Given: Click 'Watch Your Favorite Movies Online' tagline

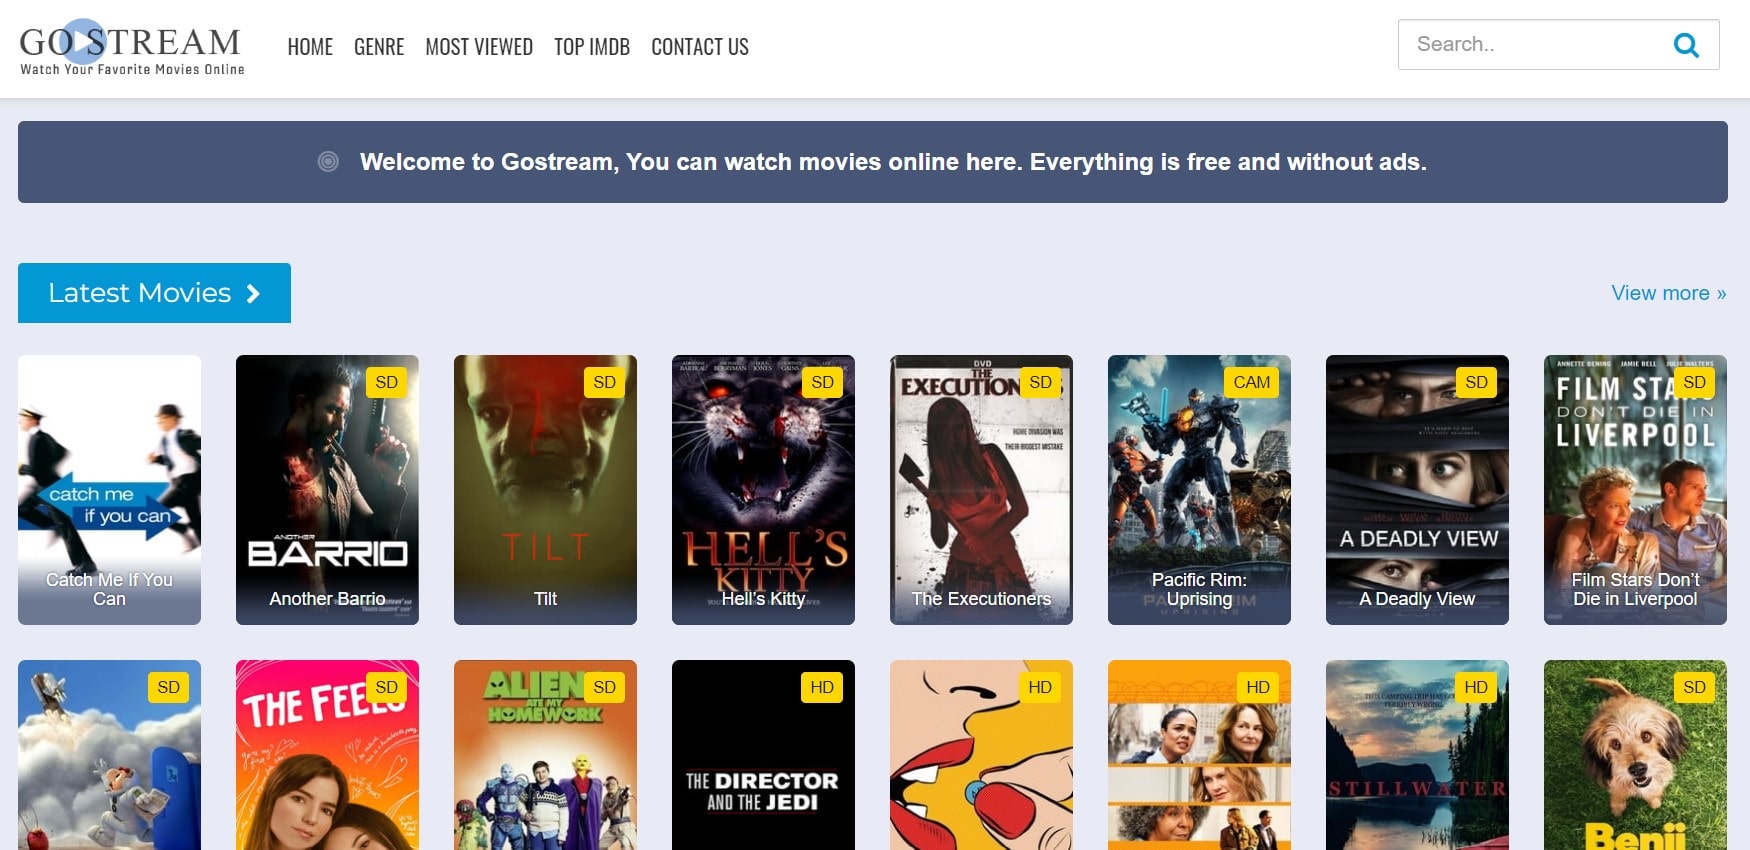Looking at the screenshot, I should (132, 69).
